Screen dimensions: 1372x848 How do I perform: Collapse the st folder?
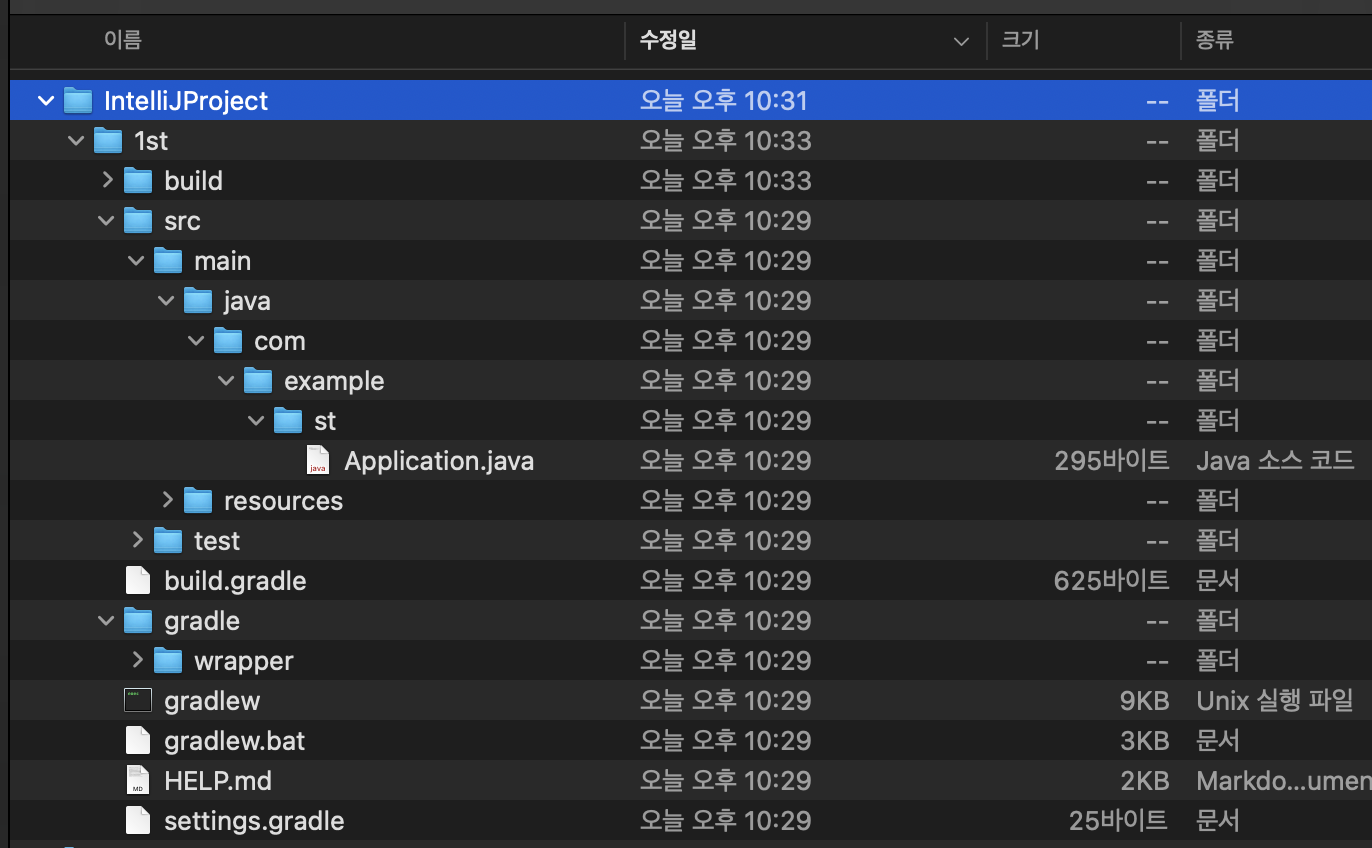[x=256, y=421]
